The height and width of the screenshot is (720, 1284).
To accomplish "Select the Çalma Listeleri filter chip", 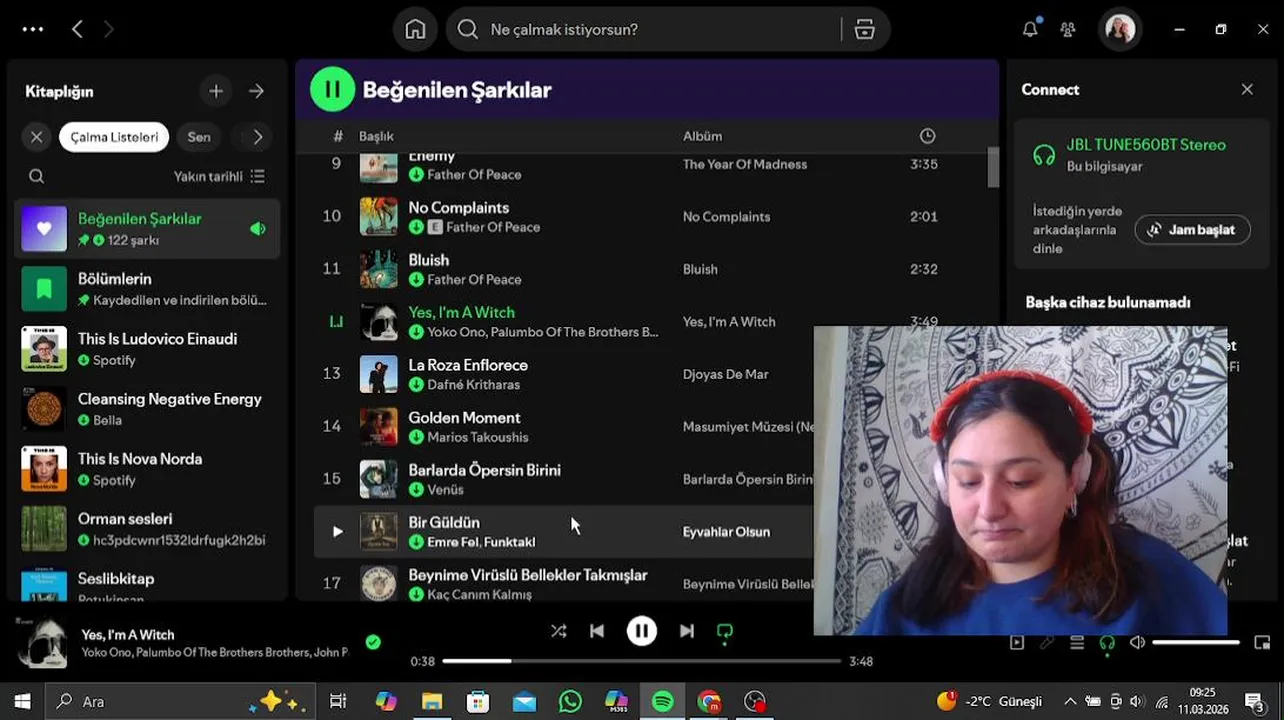I will click(x=114, y=137).
